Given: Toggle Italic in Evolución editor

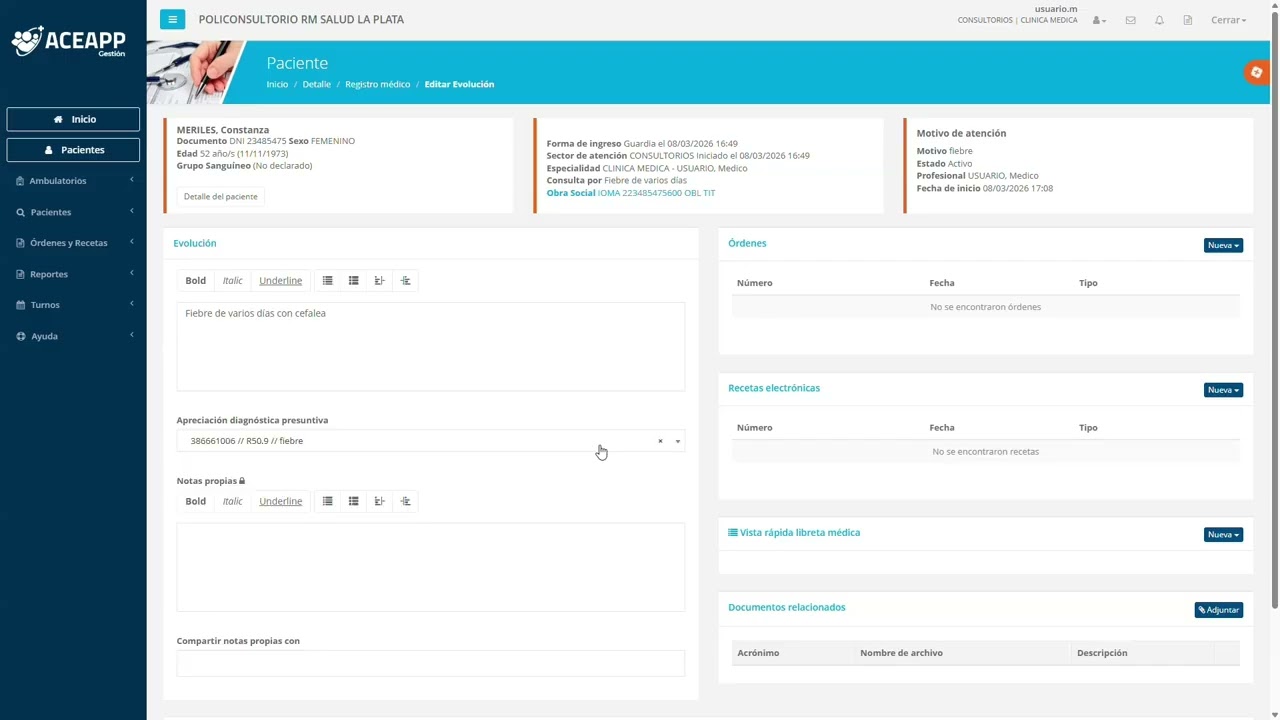Looking at the screenshot, I should tap(233, 281).
